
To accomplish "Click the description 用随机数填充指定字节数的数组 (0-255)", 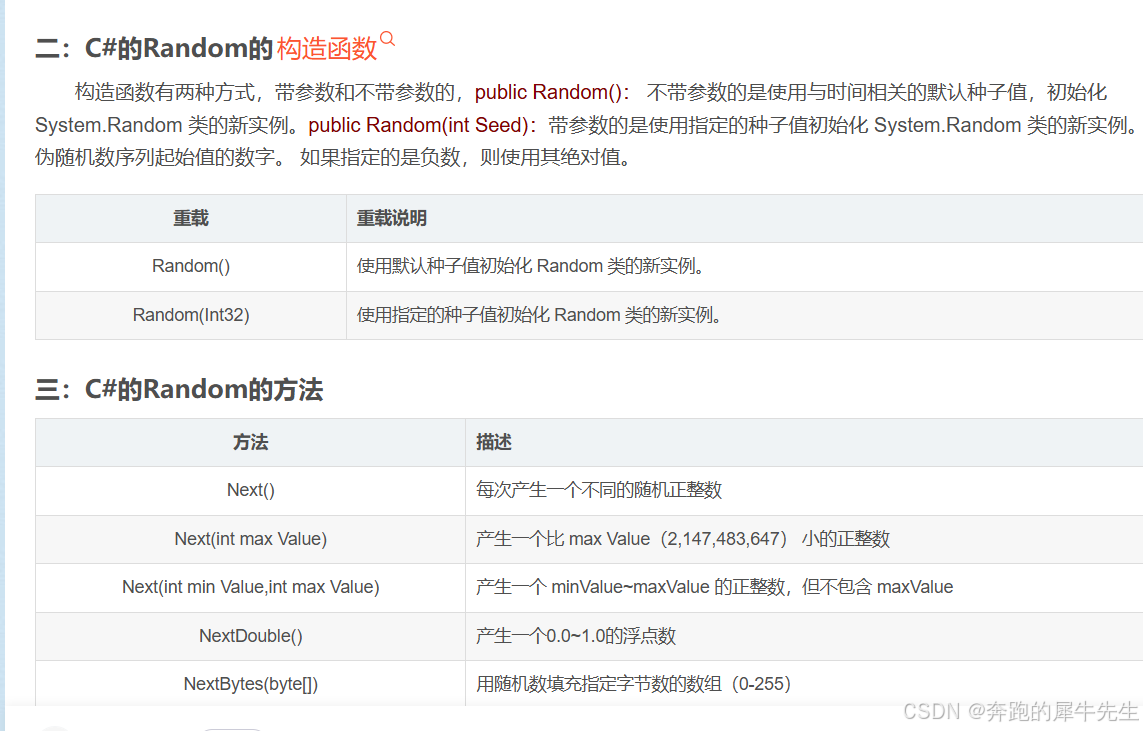I will (633, 684).
